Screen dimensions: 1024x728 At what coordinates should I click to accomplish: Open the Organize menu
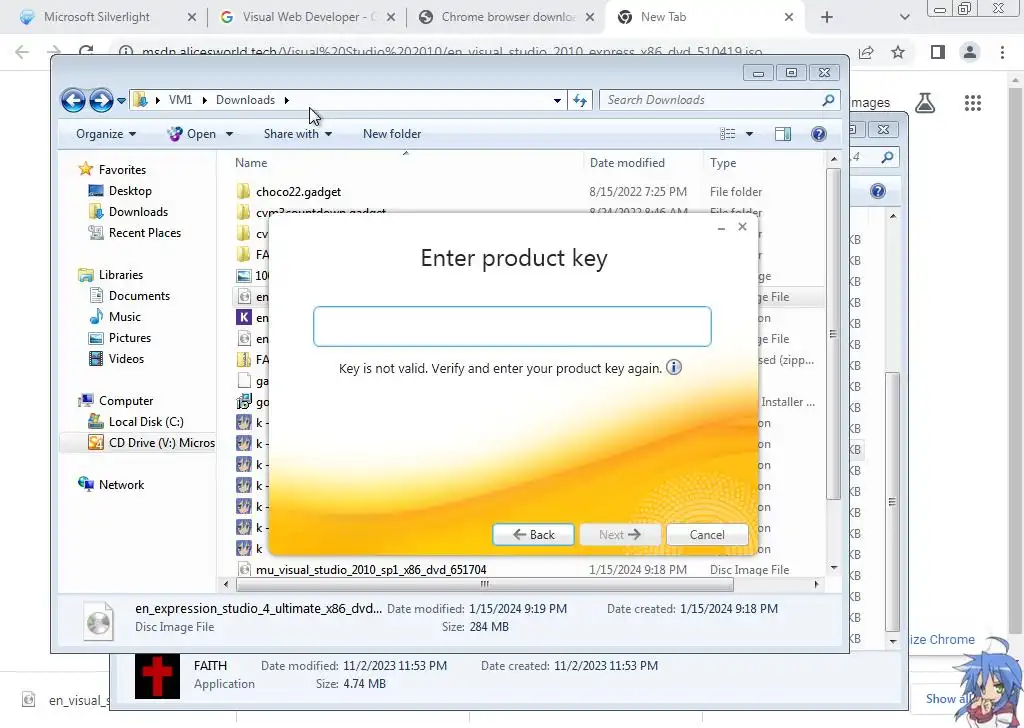coord(106,134)
